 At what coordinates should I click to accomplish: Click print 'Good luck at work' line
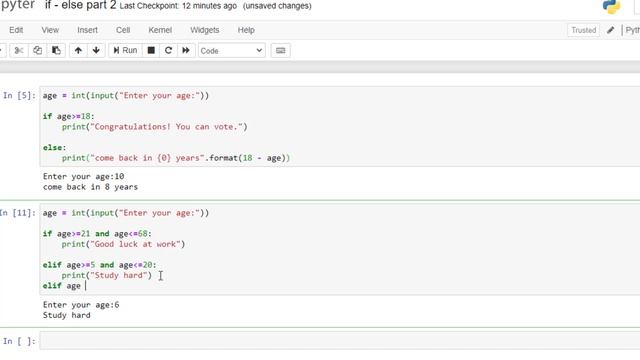click(123, 244)
